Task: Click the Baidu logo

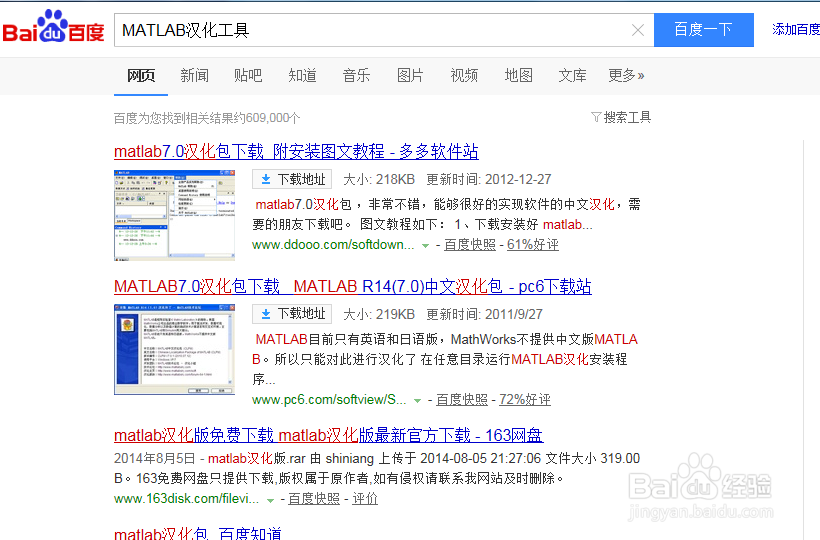Action: (x=53, y=27)
